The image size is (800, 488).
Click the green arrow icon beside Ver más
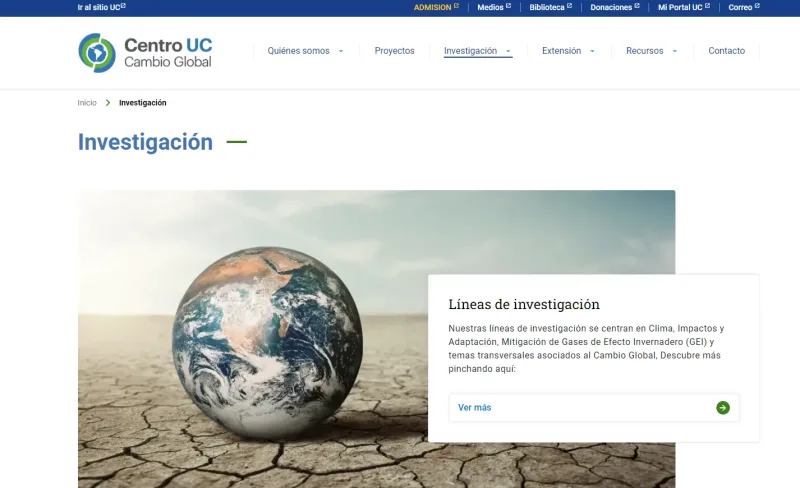point(722,407)
